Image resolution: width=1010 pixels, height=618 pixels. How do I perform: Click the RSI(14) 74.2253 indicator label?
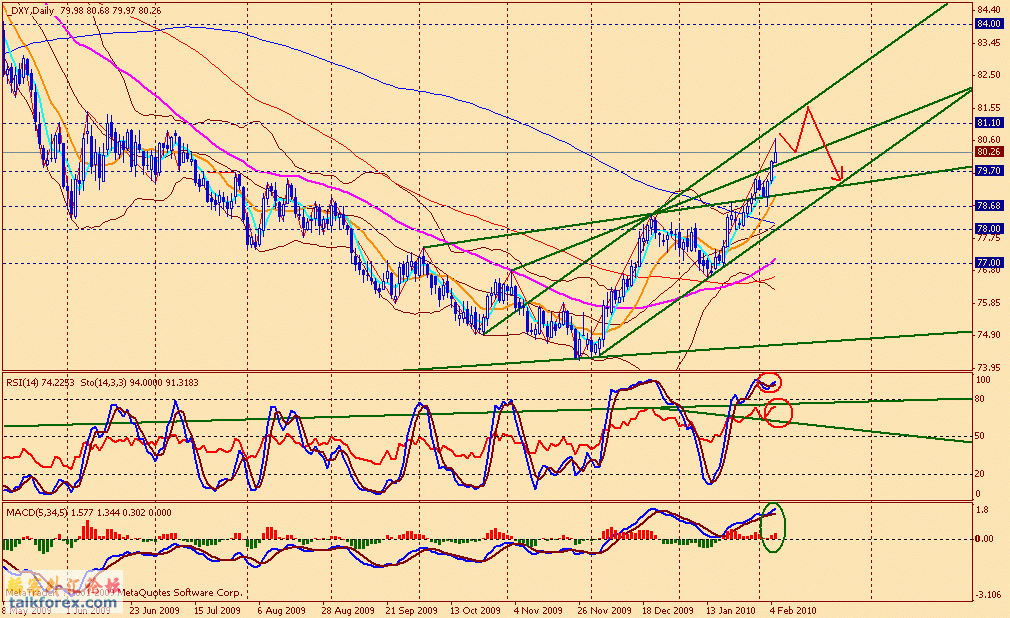41,382
